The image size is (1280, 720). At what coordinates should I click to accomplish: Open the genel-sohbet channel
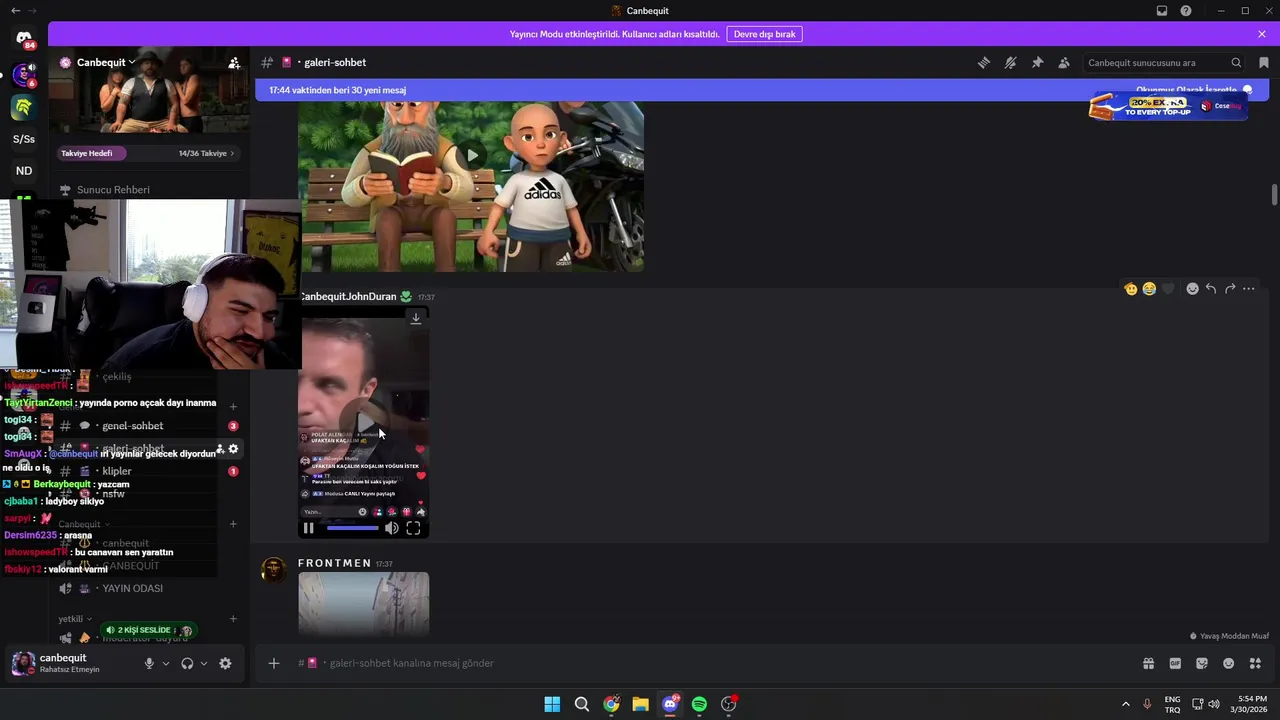[x=132, y=426]
